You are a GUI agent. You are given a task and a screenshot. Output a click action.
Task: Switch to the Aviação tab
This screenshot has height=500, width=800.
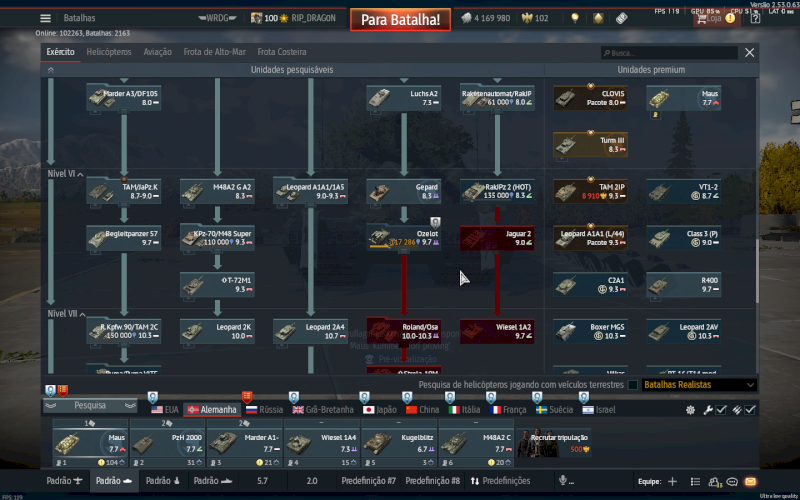157,52
